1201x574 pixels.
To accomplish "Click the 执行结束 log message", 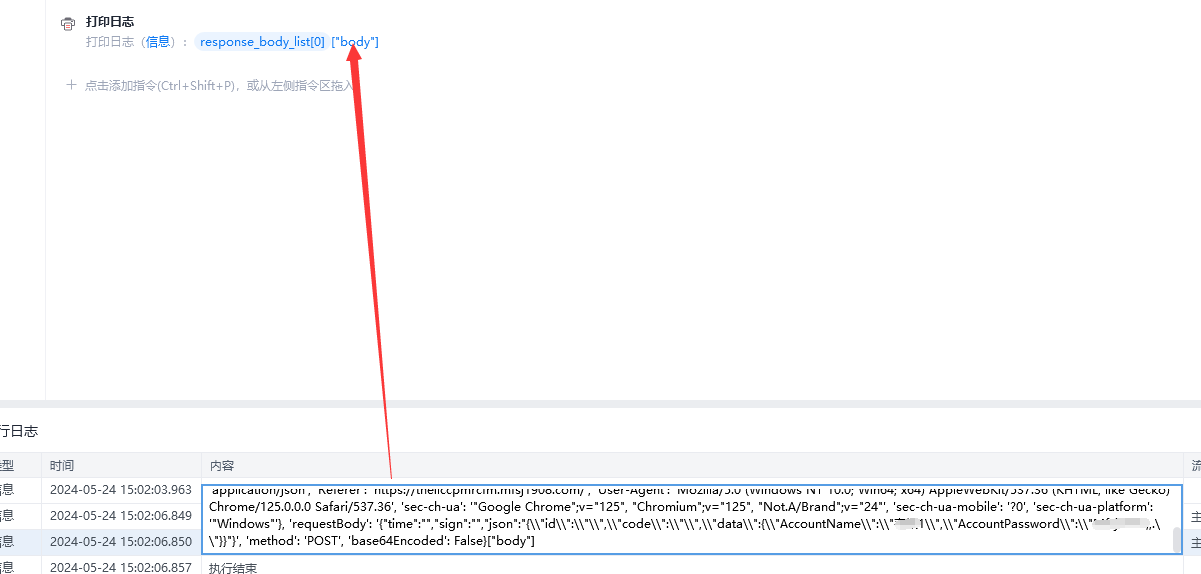I will point(233,567).
